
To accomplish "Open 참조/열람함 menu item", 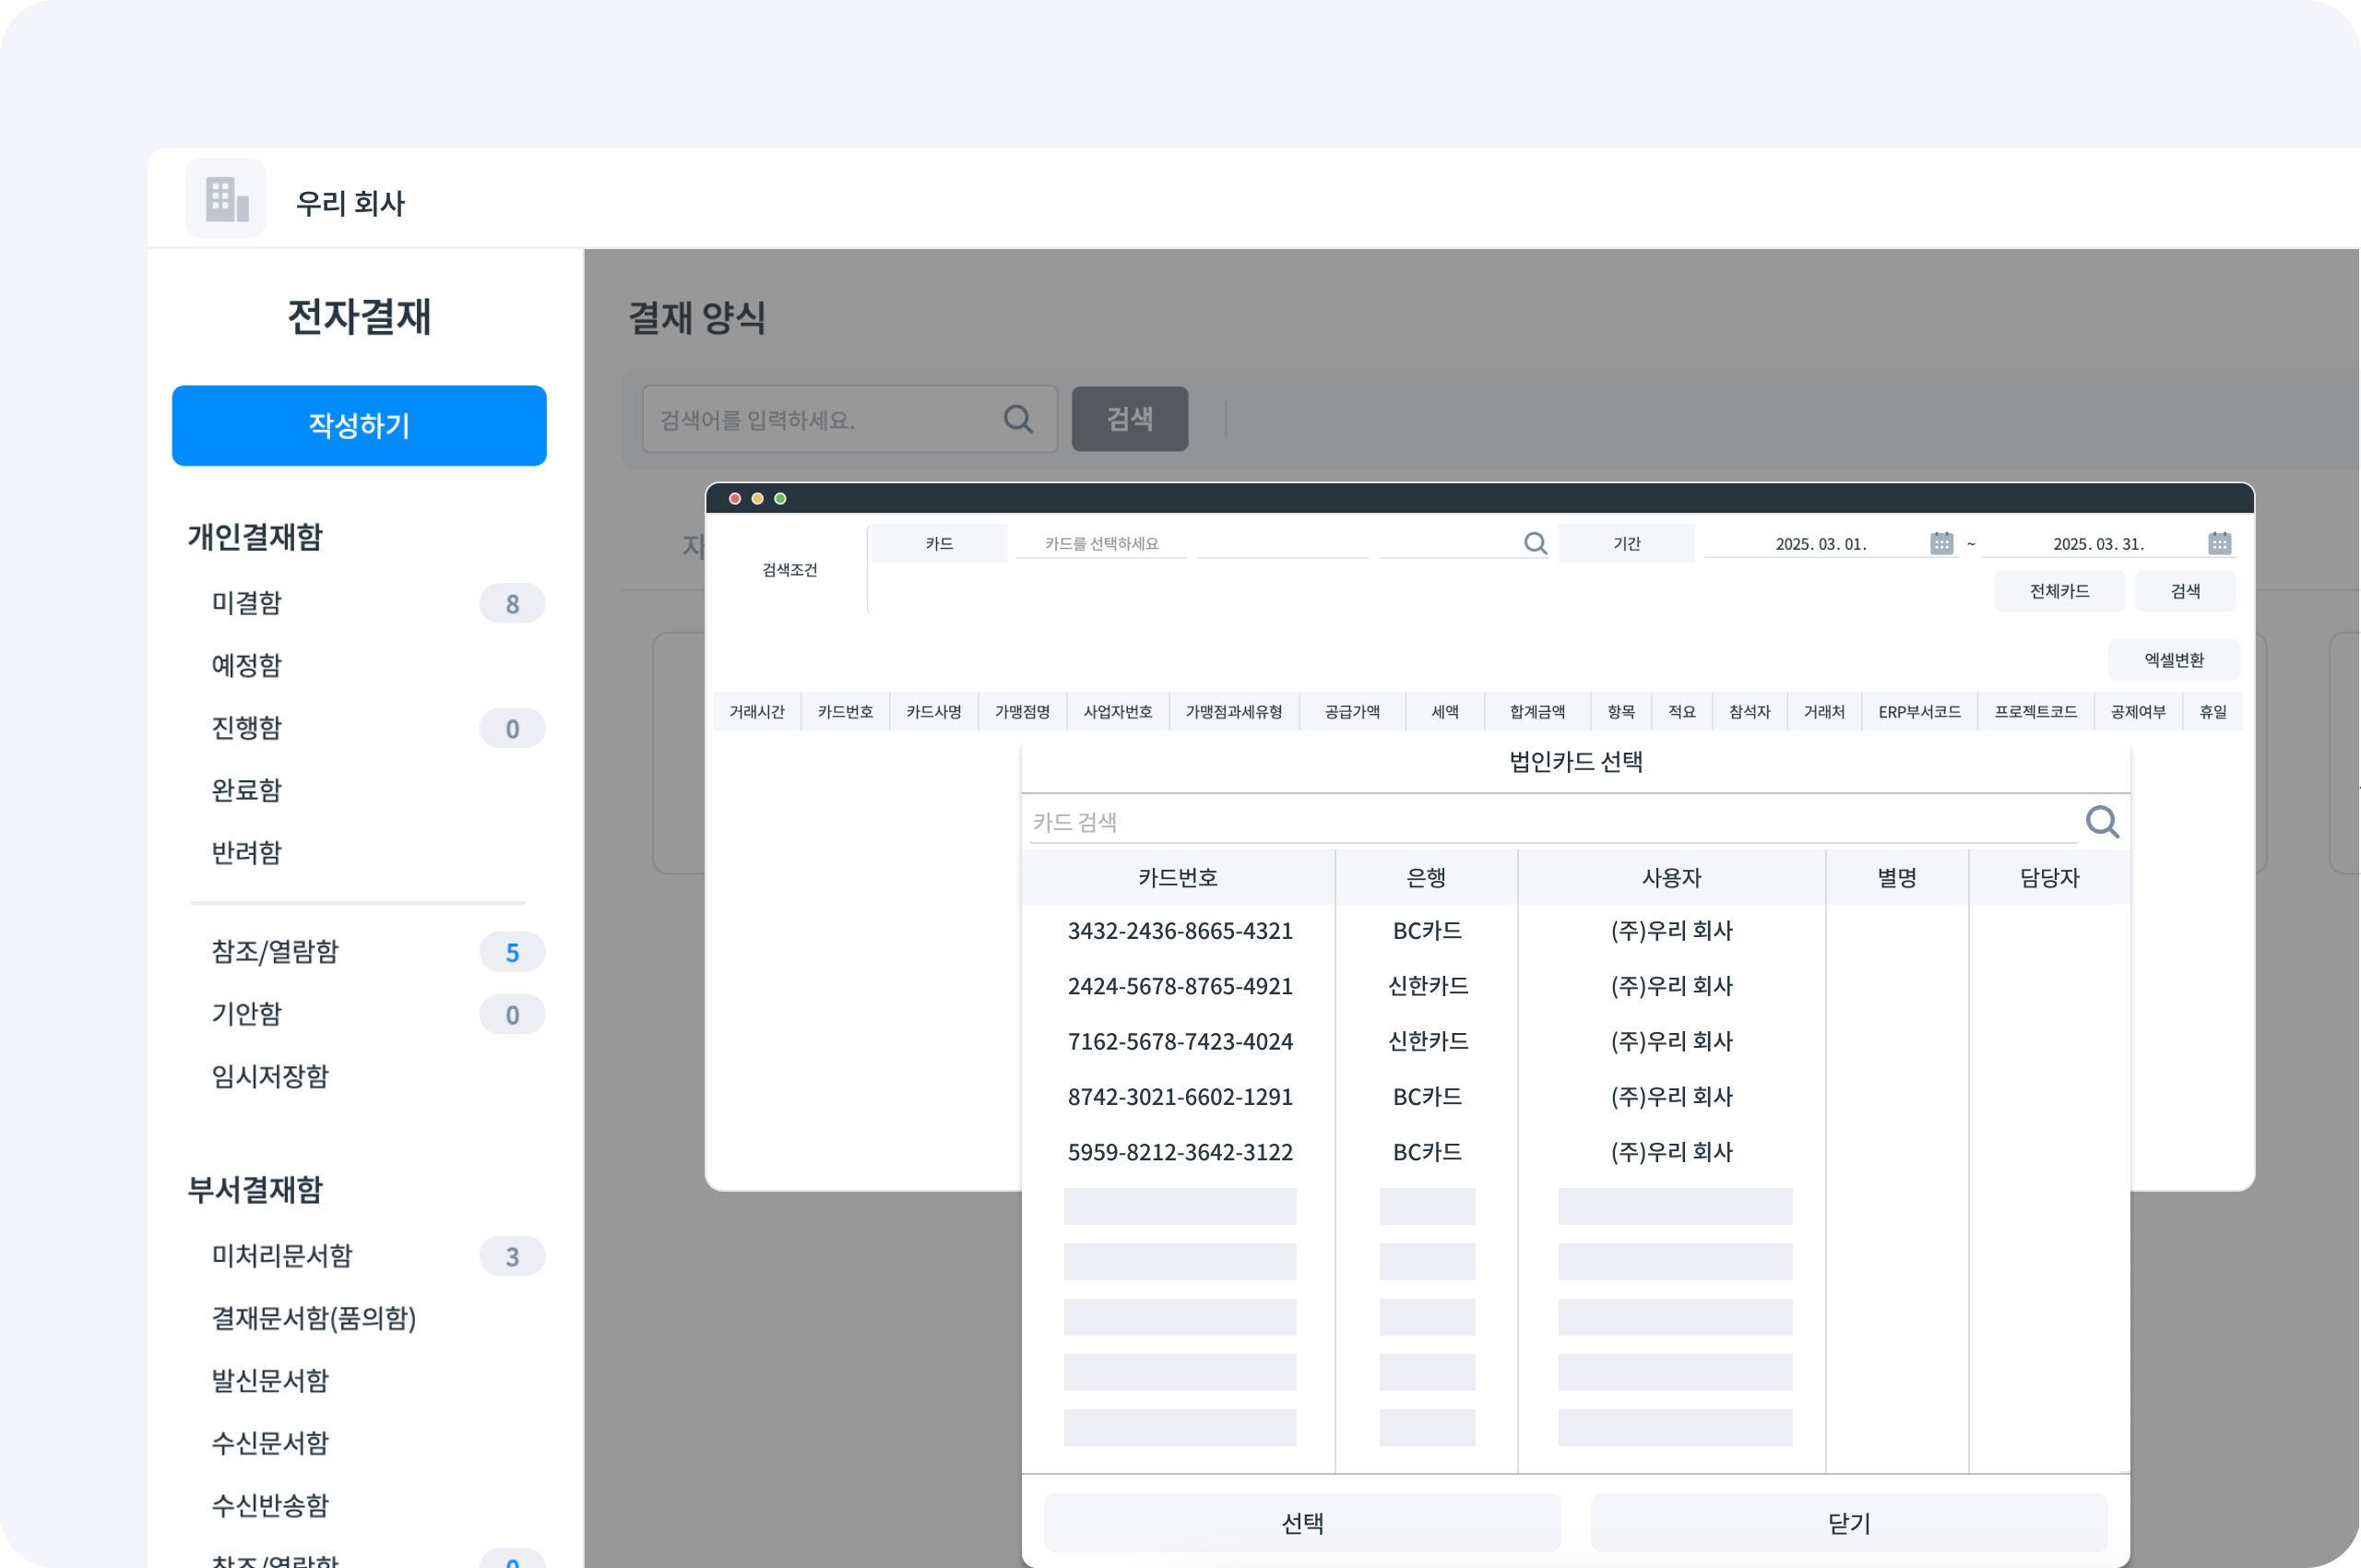I will point(275,951).
